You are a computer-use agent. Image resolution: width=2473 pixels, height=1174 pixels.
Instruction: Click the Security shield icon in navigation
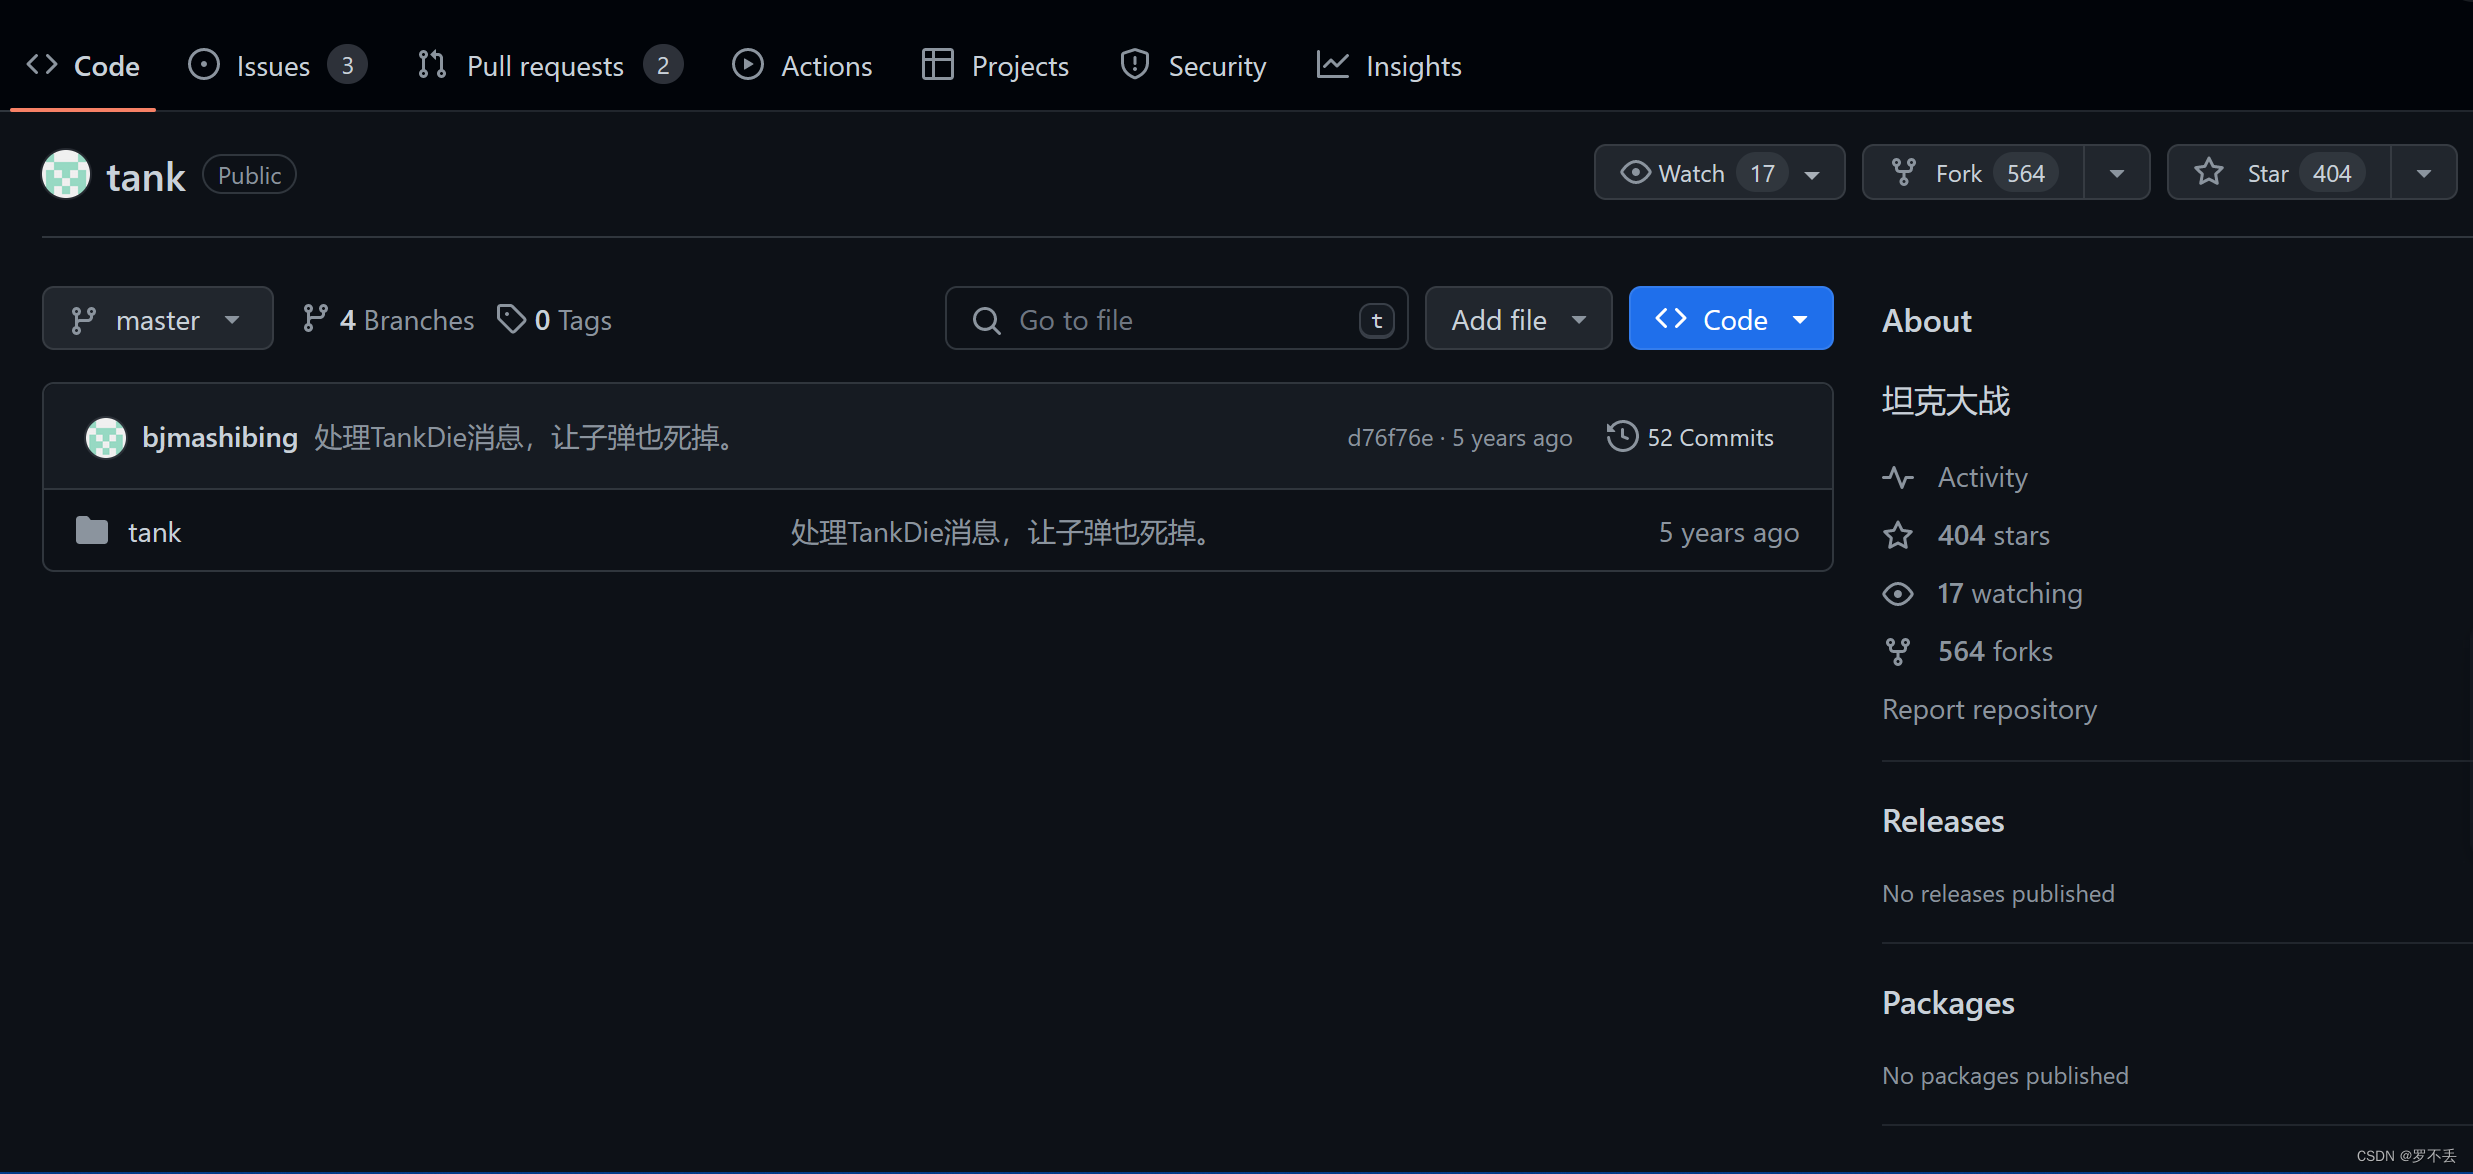(x=1131, y=65)
